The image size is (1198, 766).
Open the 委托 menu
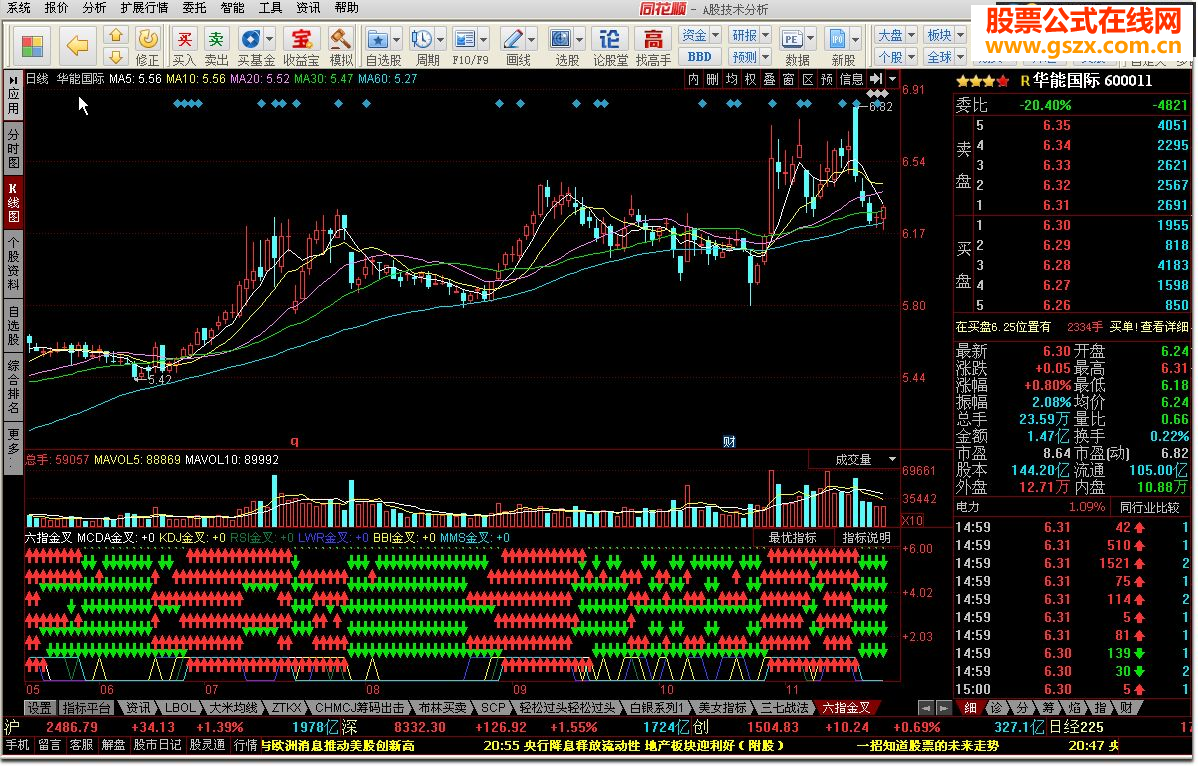coord(194,8)
